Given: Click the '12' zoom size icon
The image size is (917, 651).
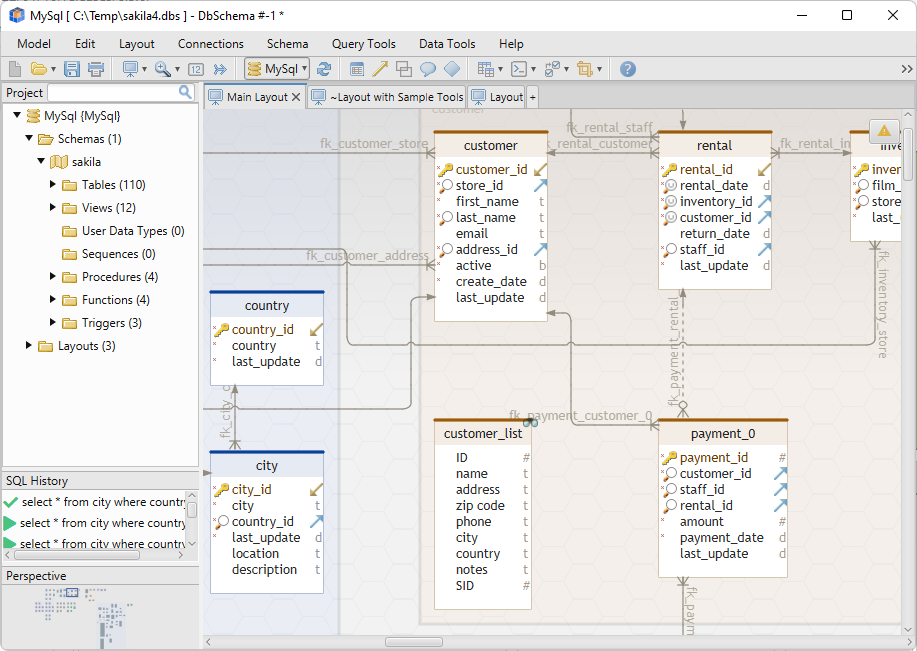Looking at the screenshot, I should coord(196,70).
